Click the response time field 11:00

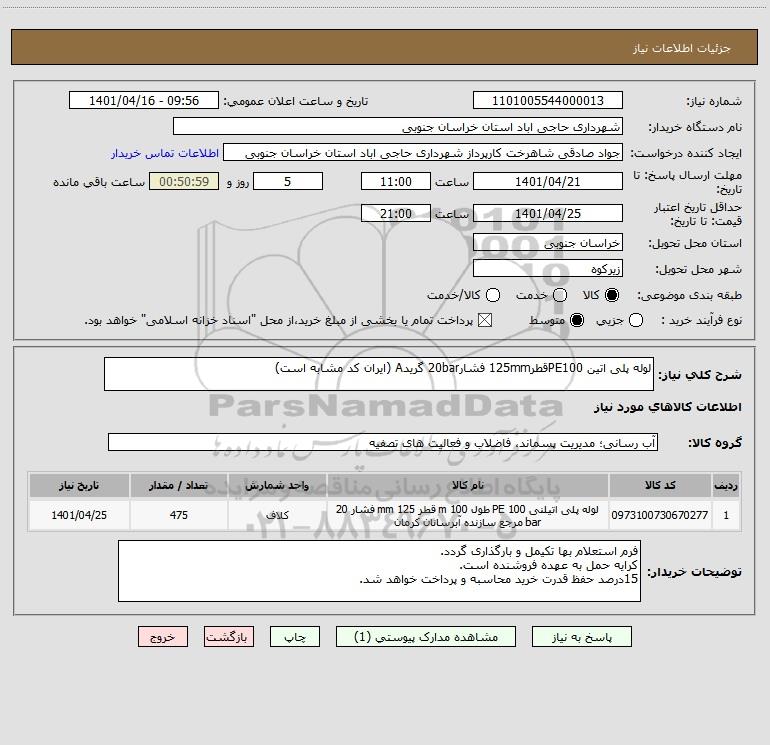[396, 182]
